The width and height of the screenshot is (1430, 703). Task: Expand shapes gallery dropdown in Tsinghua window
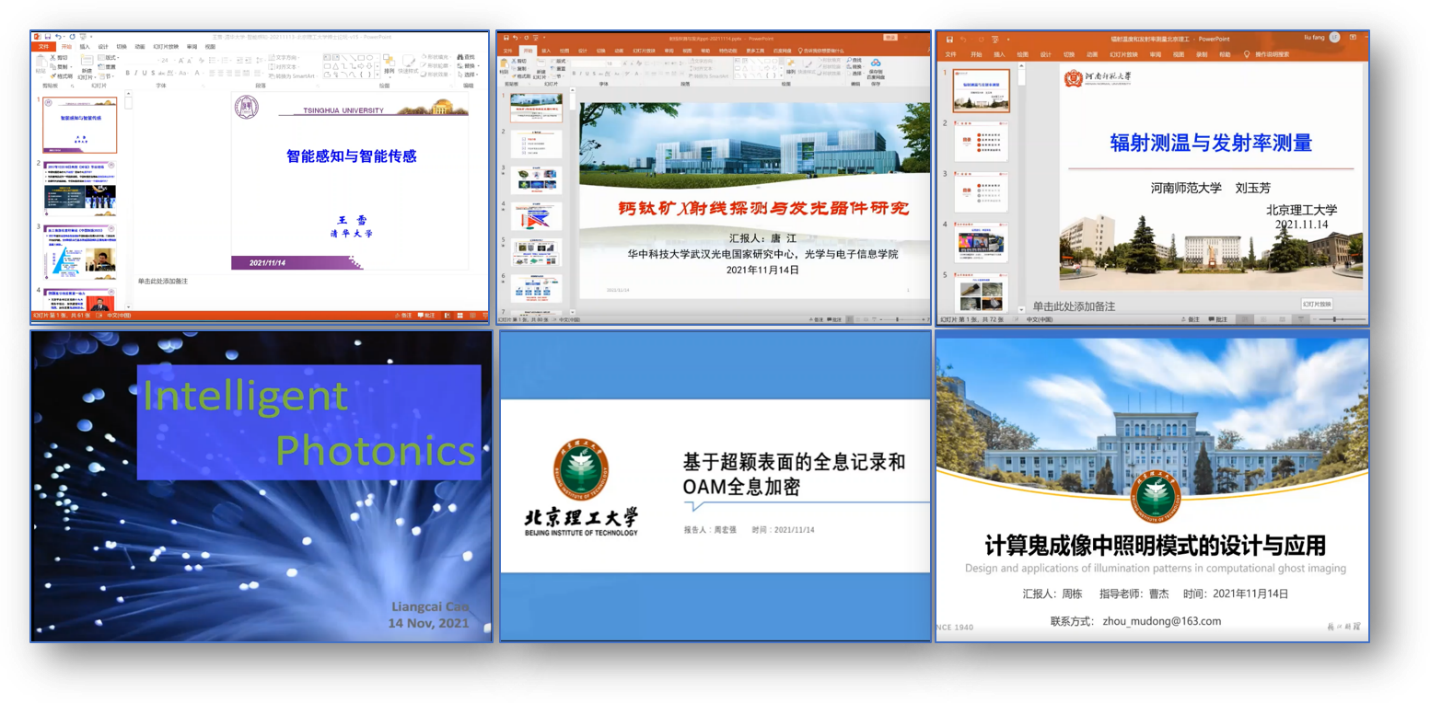click(376, 75)
